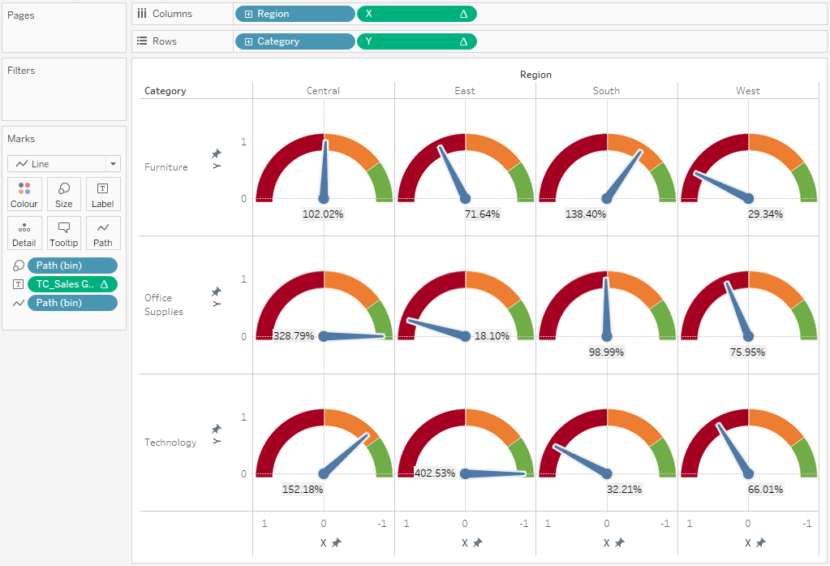830x566 pixels.
Task: Click the Central region column header
Action: click(x=323, y=91)
